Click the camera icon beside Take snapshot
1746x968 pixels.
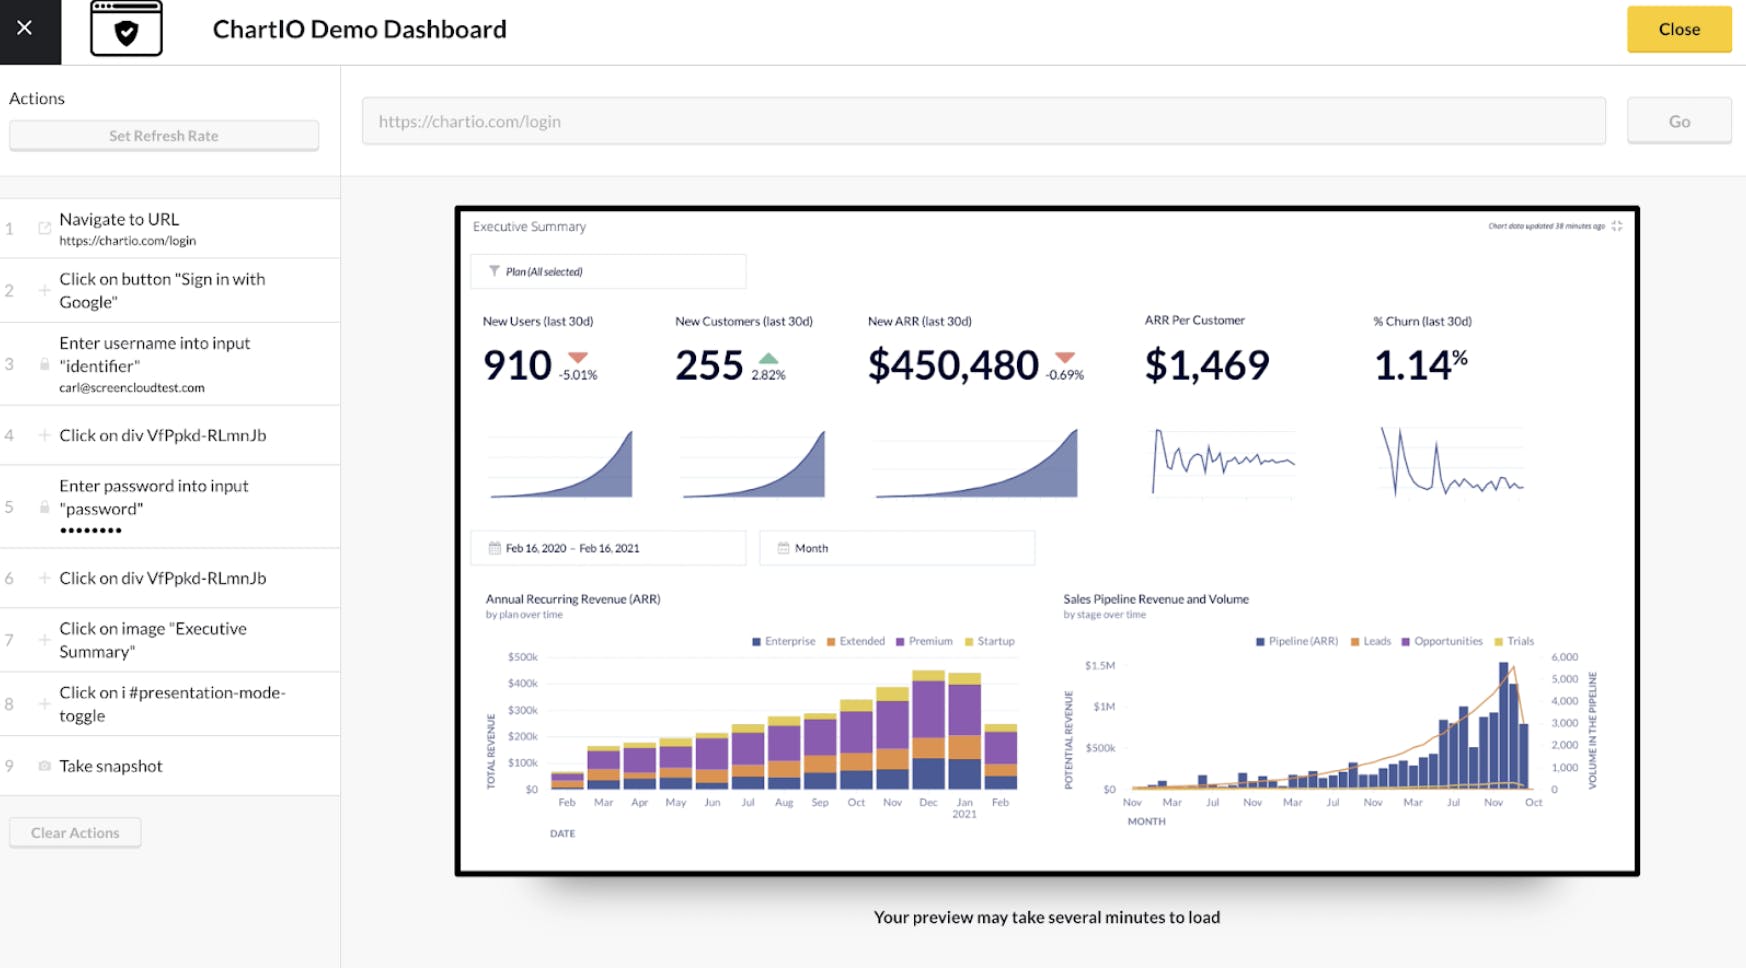(x=44, y=766)
